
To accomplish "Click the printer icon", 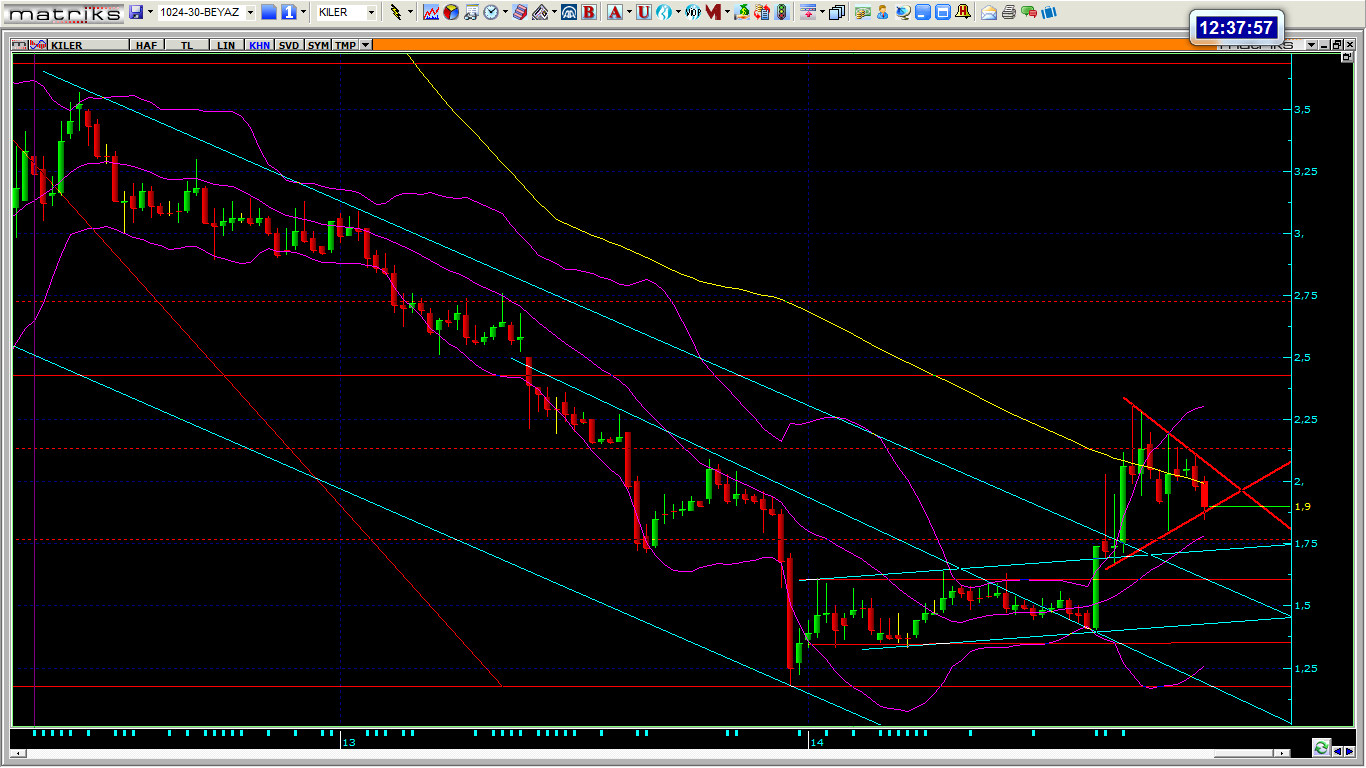I will click(x=1009, y=12).
